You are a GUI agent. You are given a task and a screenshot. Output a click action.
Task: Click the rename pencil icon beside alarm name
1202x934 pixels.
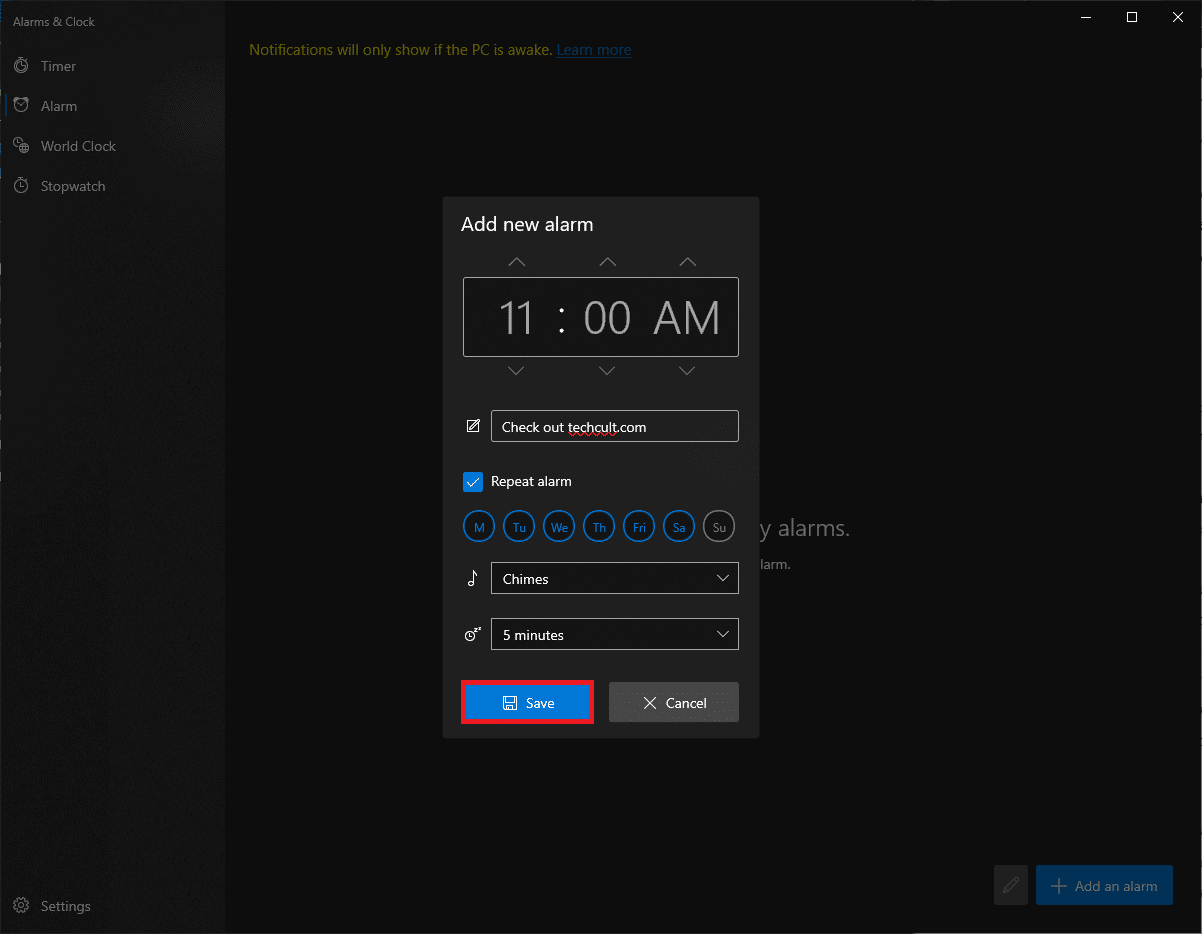point(472,425)
